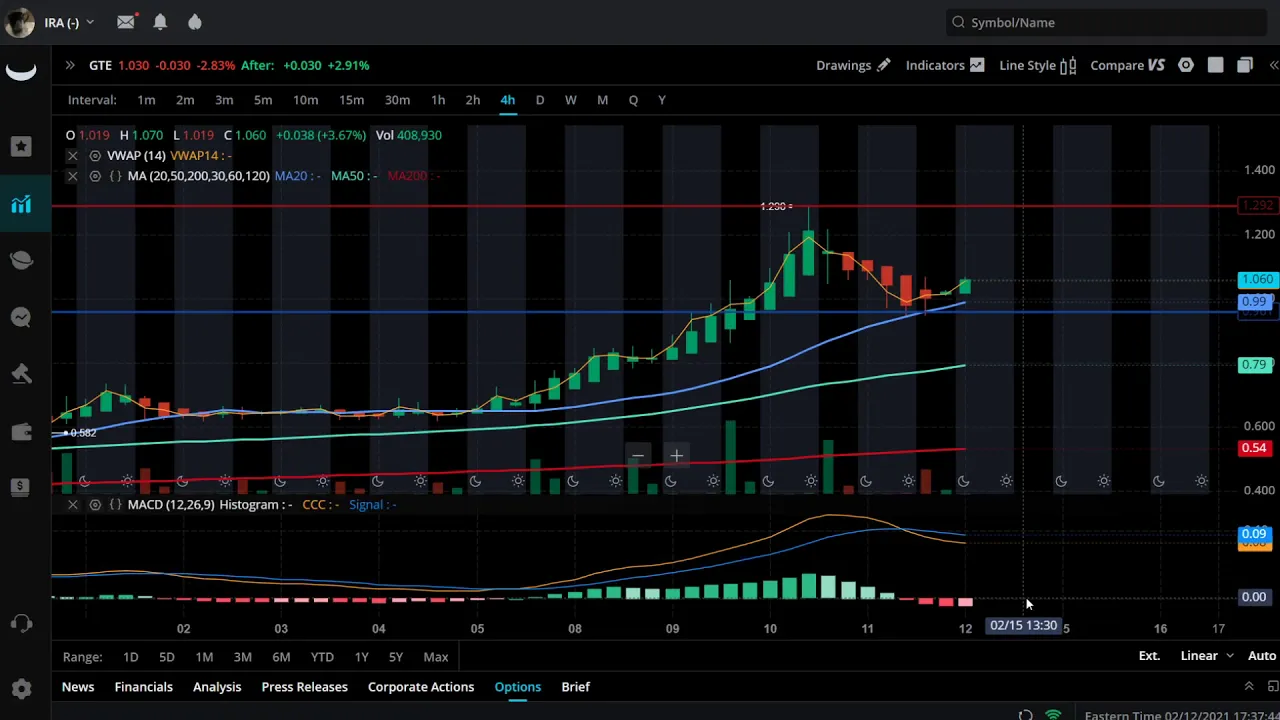Toggle MA indicator visibility eye
This screenshot has width=1280, height=720.
click(x=95, y=176)
